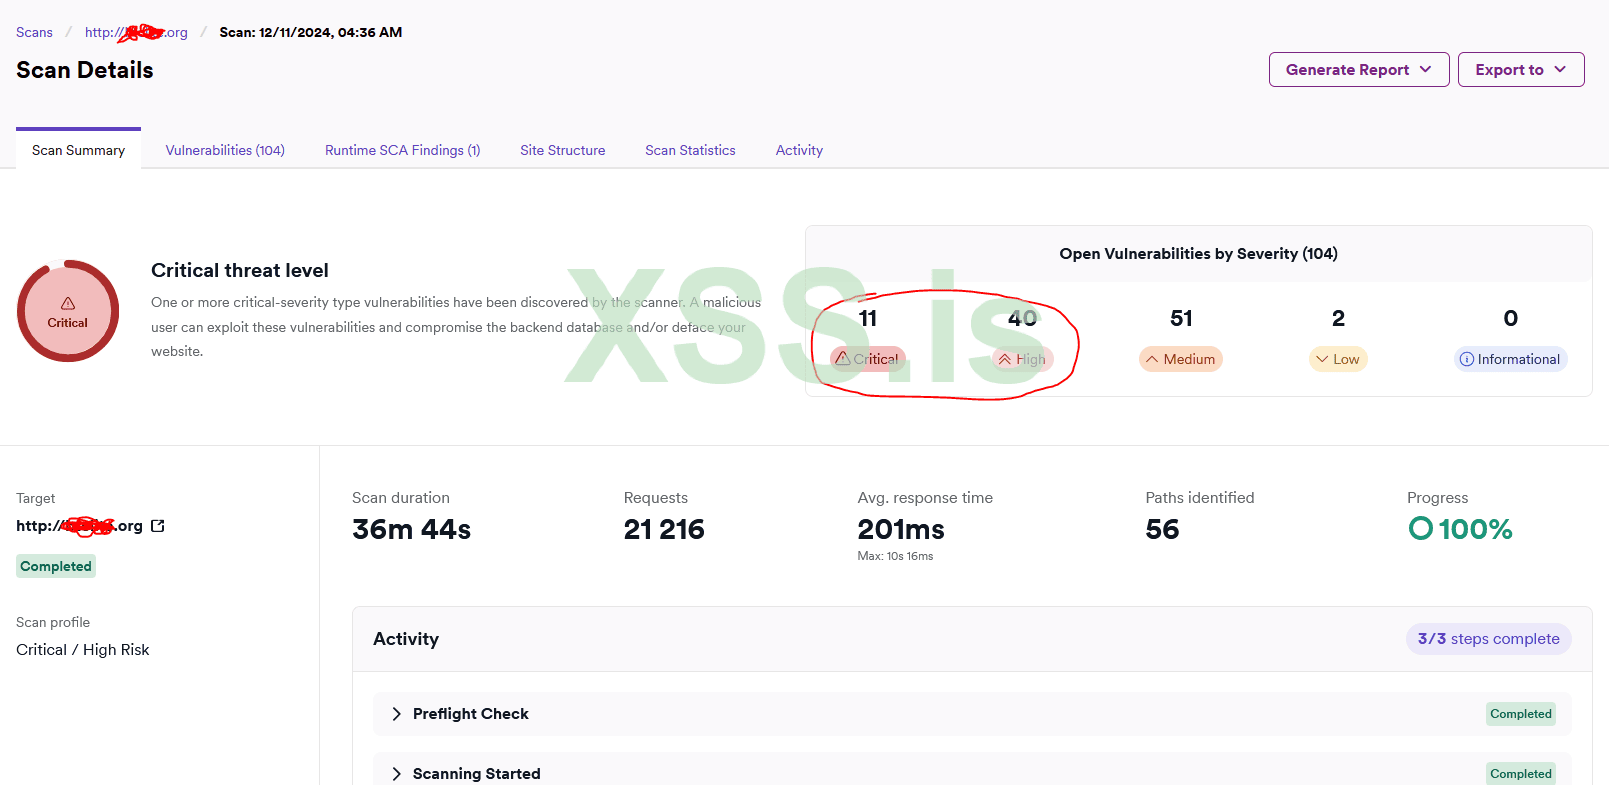
Task: Switch to the Vulnerabilities (104) tab
Action: coord(225,150)
